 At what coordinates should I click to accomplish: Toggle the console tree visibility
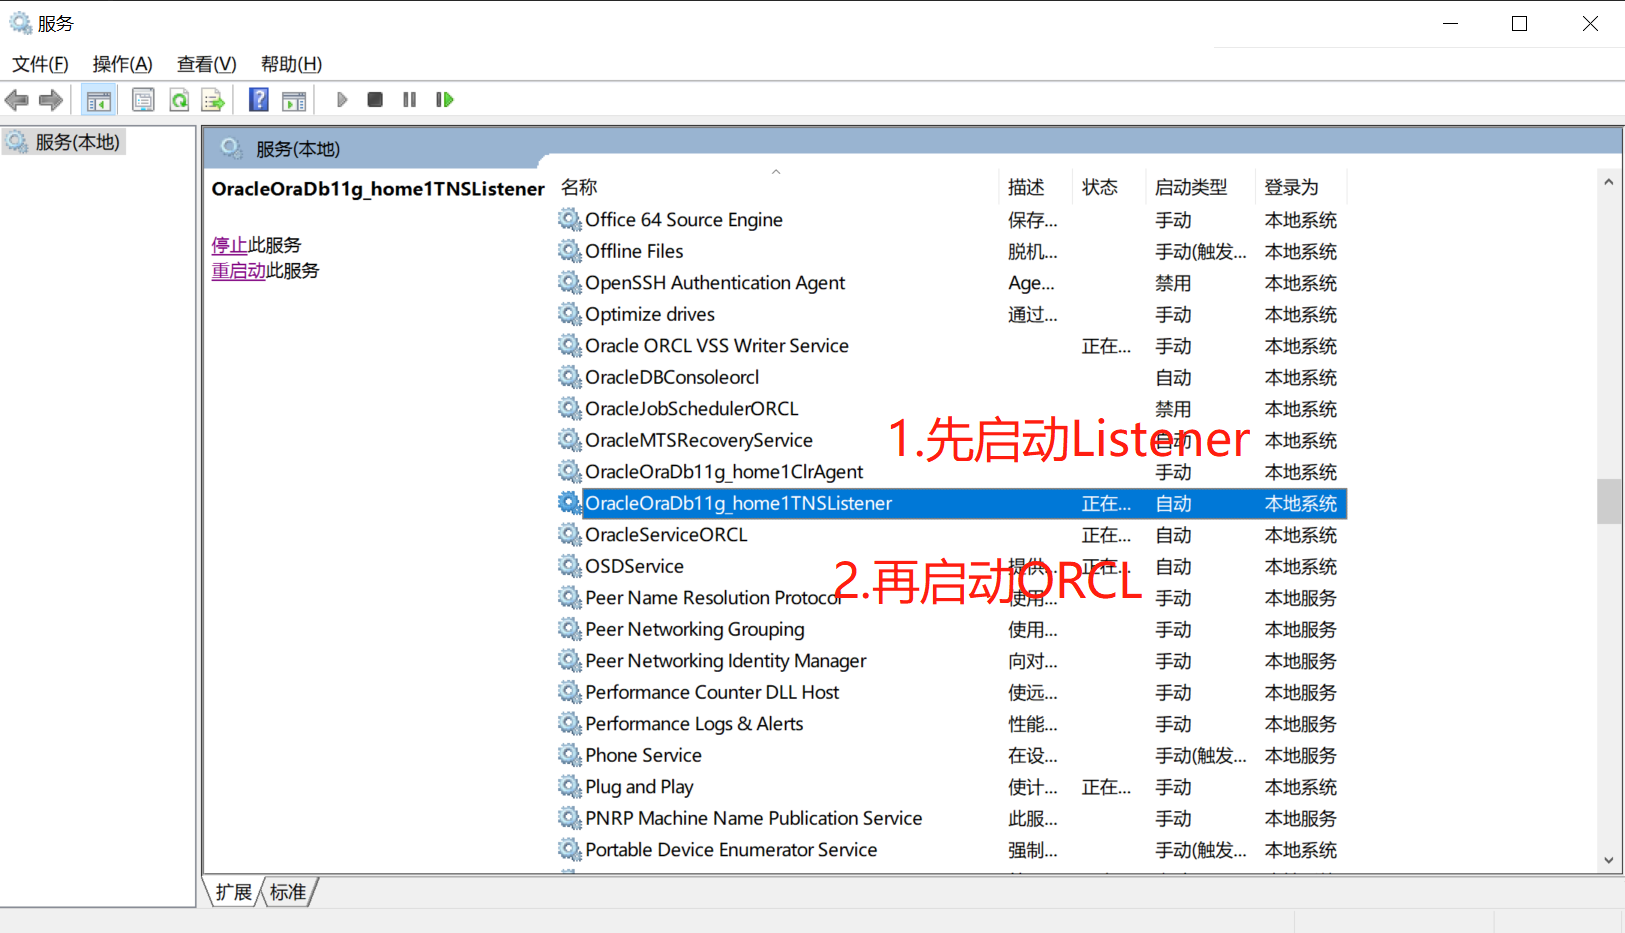tap(99, 99)
